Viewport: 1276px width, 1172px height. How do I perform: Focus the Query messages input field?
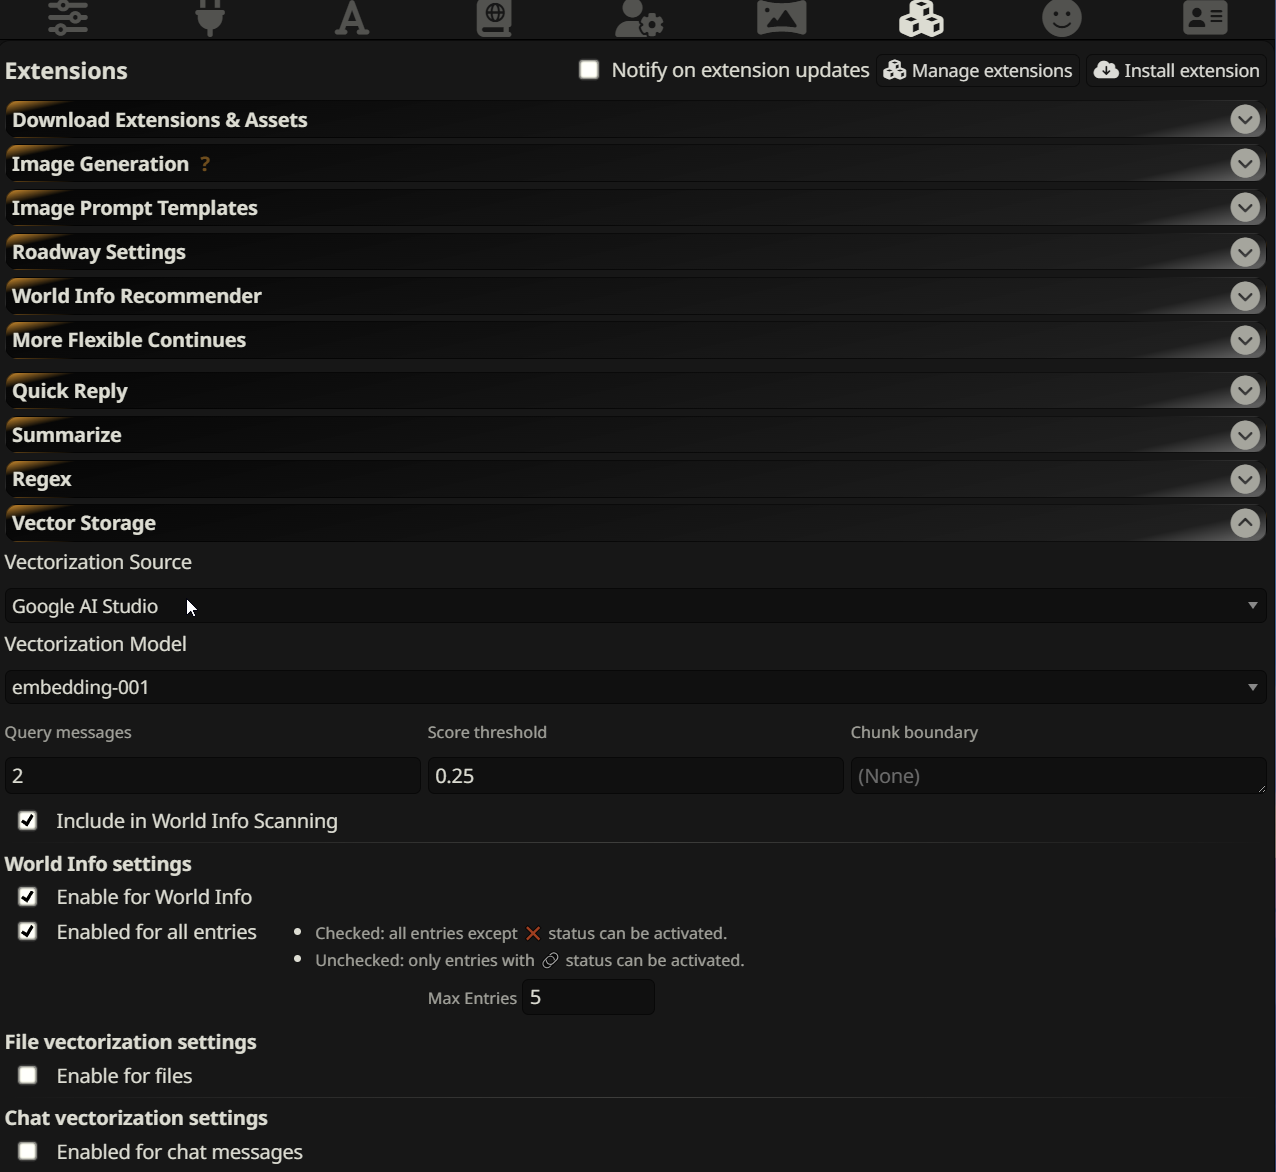point(212,776)
